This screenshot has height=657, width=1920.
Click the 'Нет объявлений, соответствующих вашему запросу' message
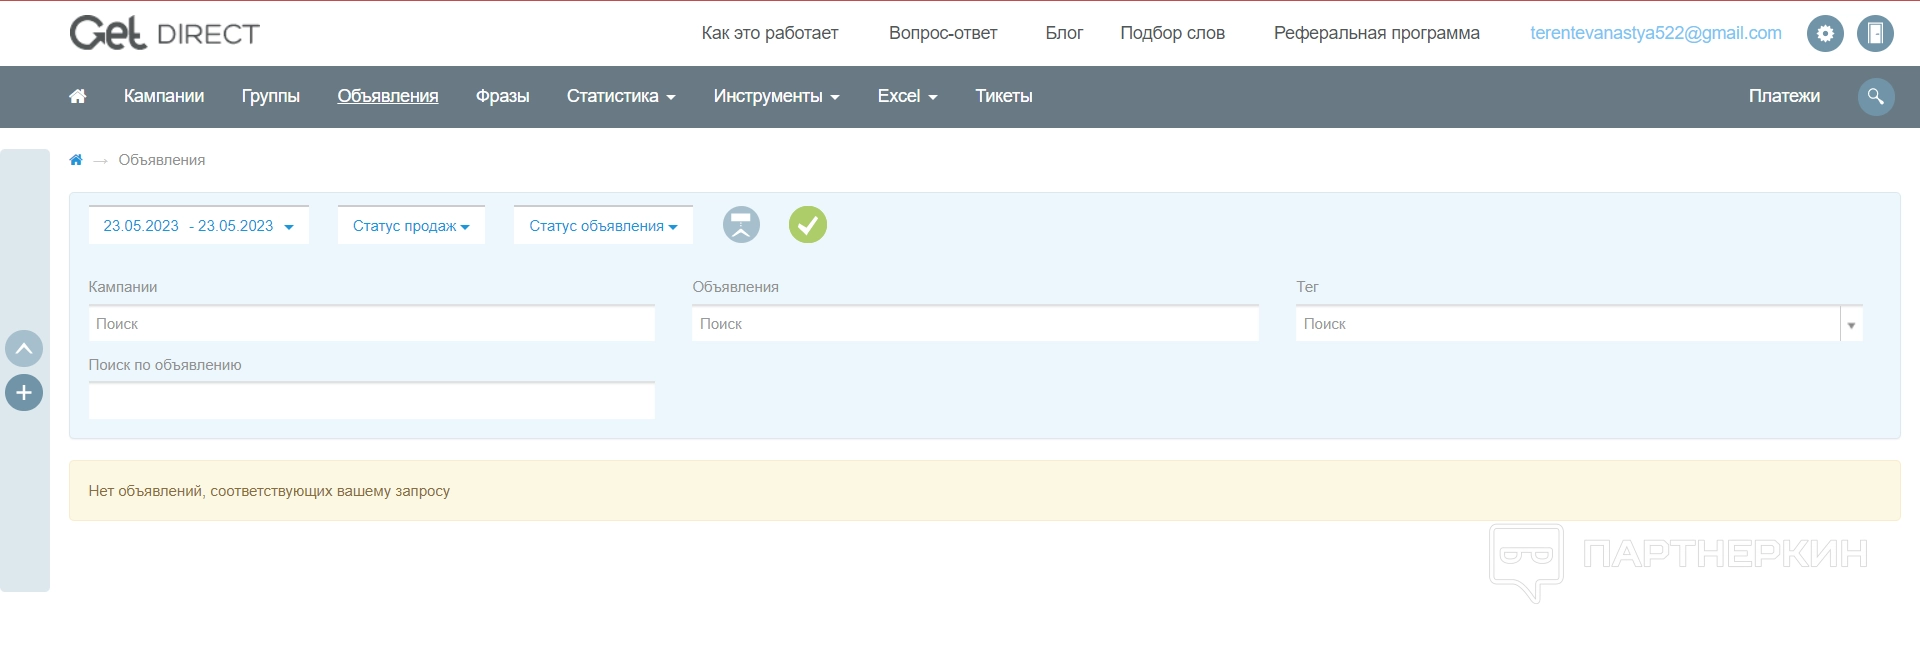point(269,491)
